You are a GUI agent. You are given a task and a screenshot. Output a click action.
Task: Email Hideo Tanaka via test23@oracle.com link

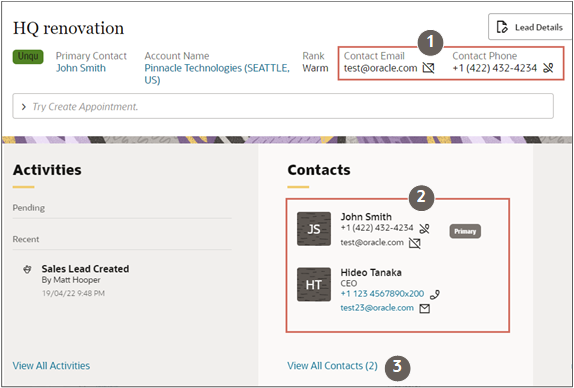click(377, 308)
